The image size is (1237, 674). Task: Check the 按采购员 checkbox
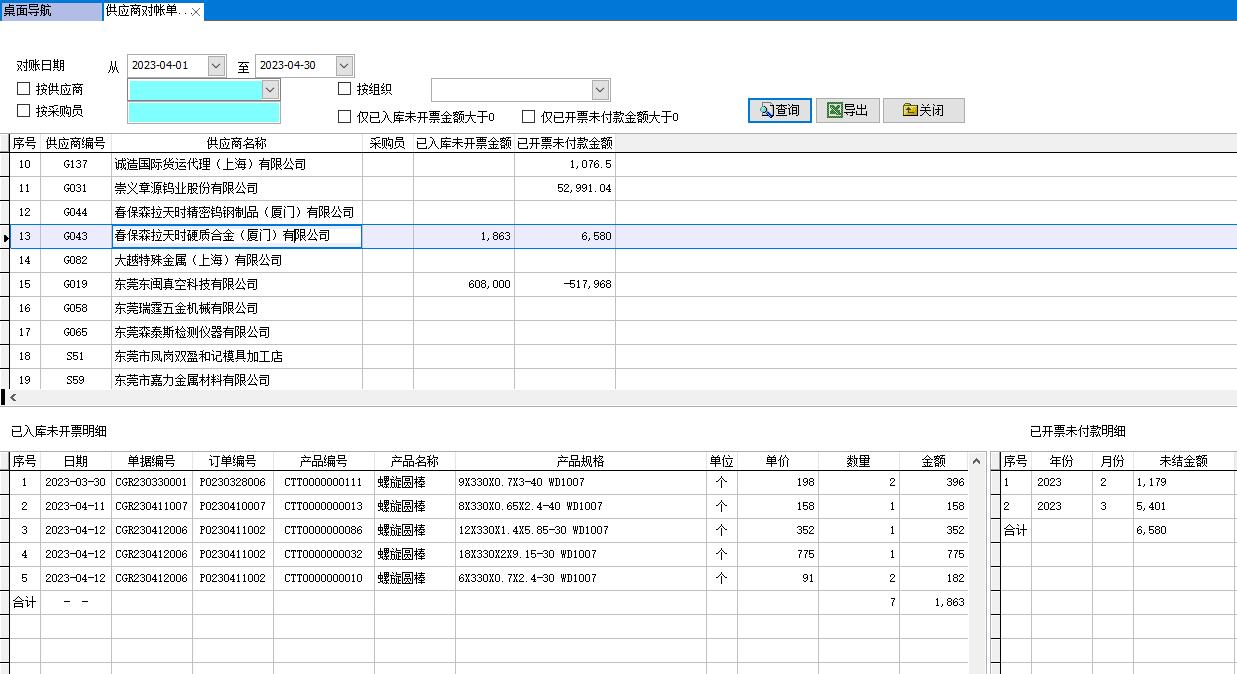(22, 110)
